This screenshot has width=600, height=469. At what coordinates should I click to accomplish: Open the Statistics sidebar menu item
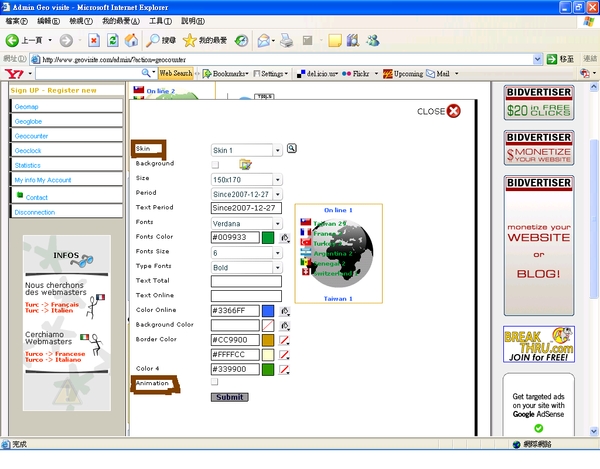(x=66, y=165)
